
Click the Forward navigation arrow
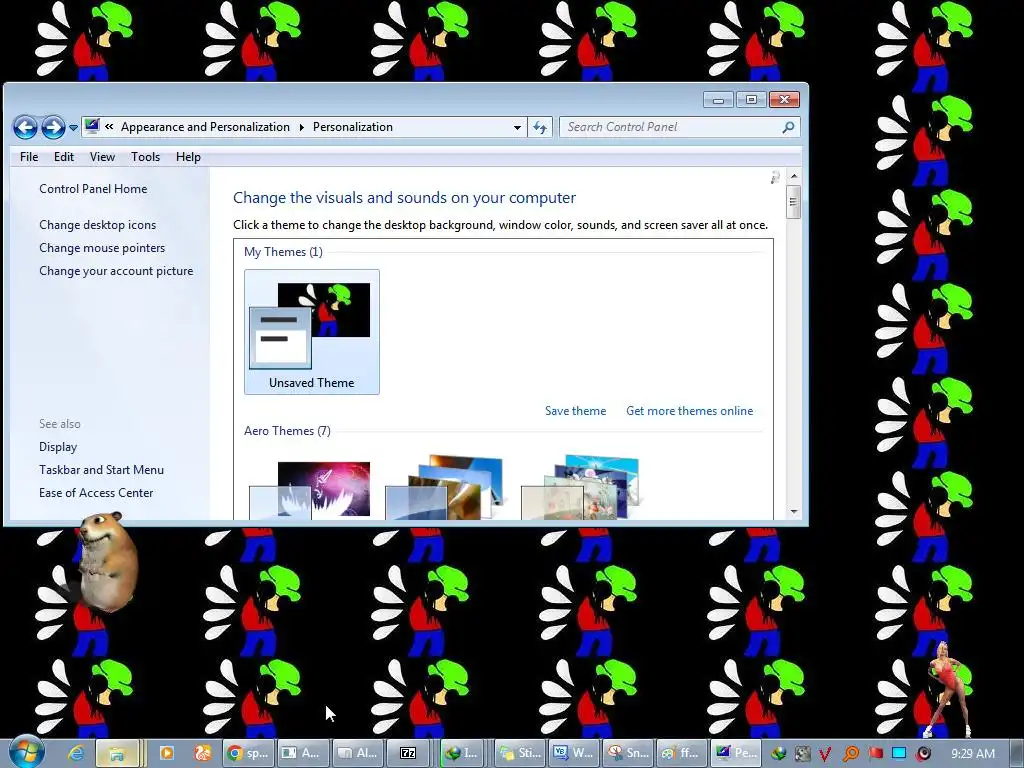(53, 127)
